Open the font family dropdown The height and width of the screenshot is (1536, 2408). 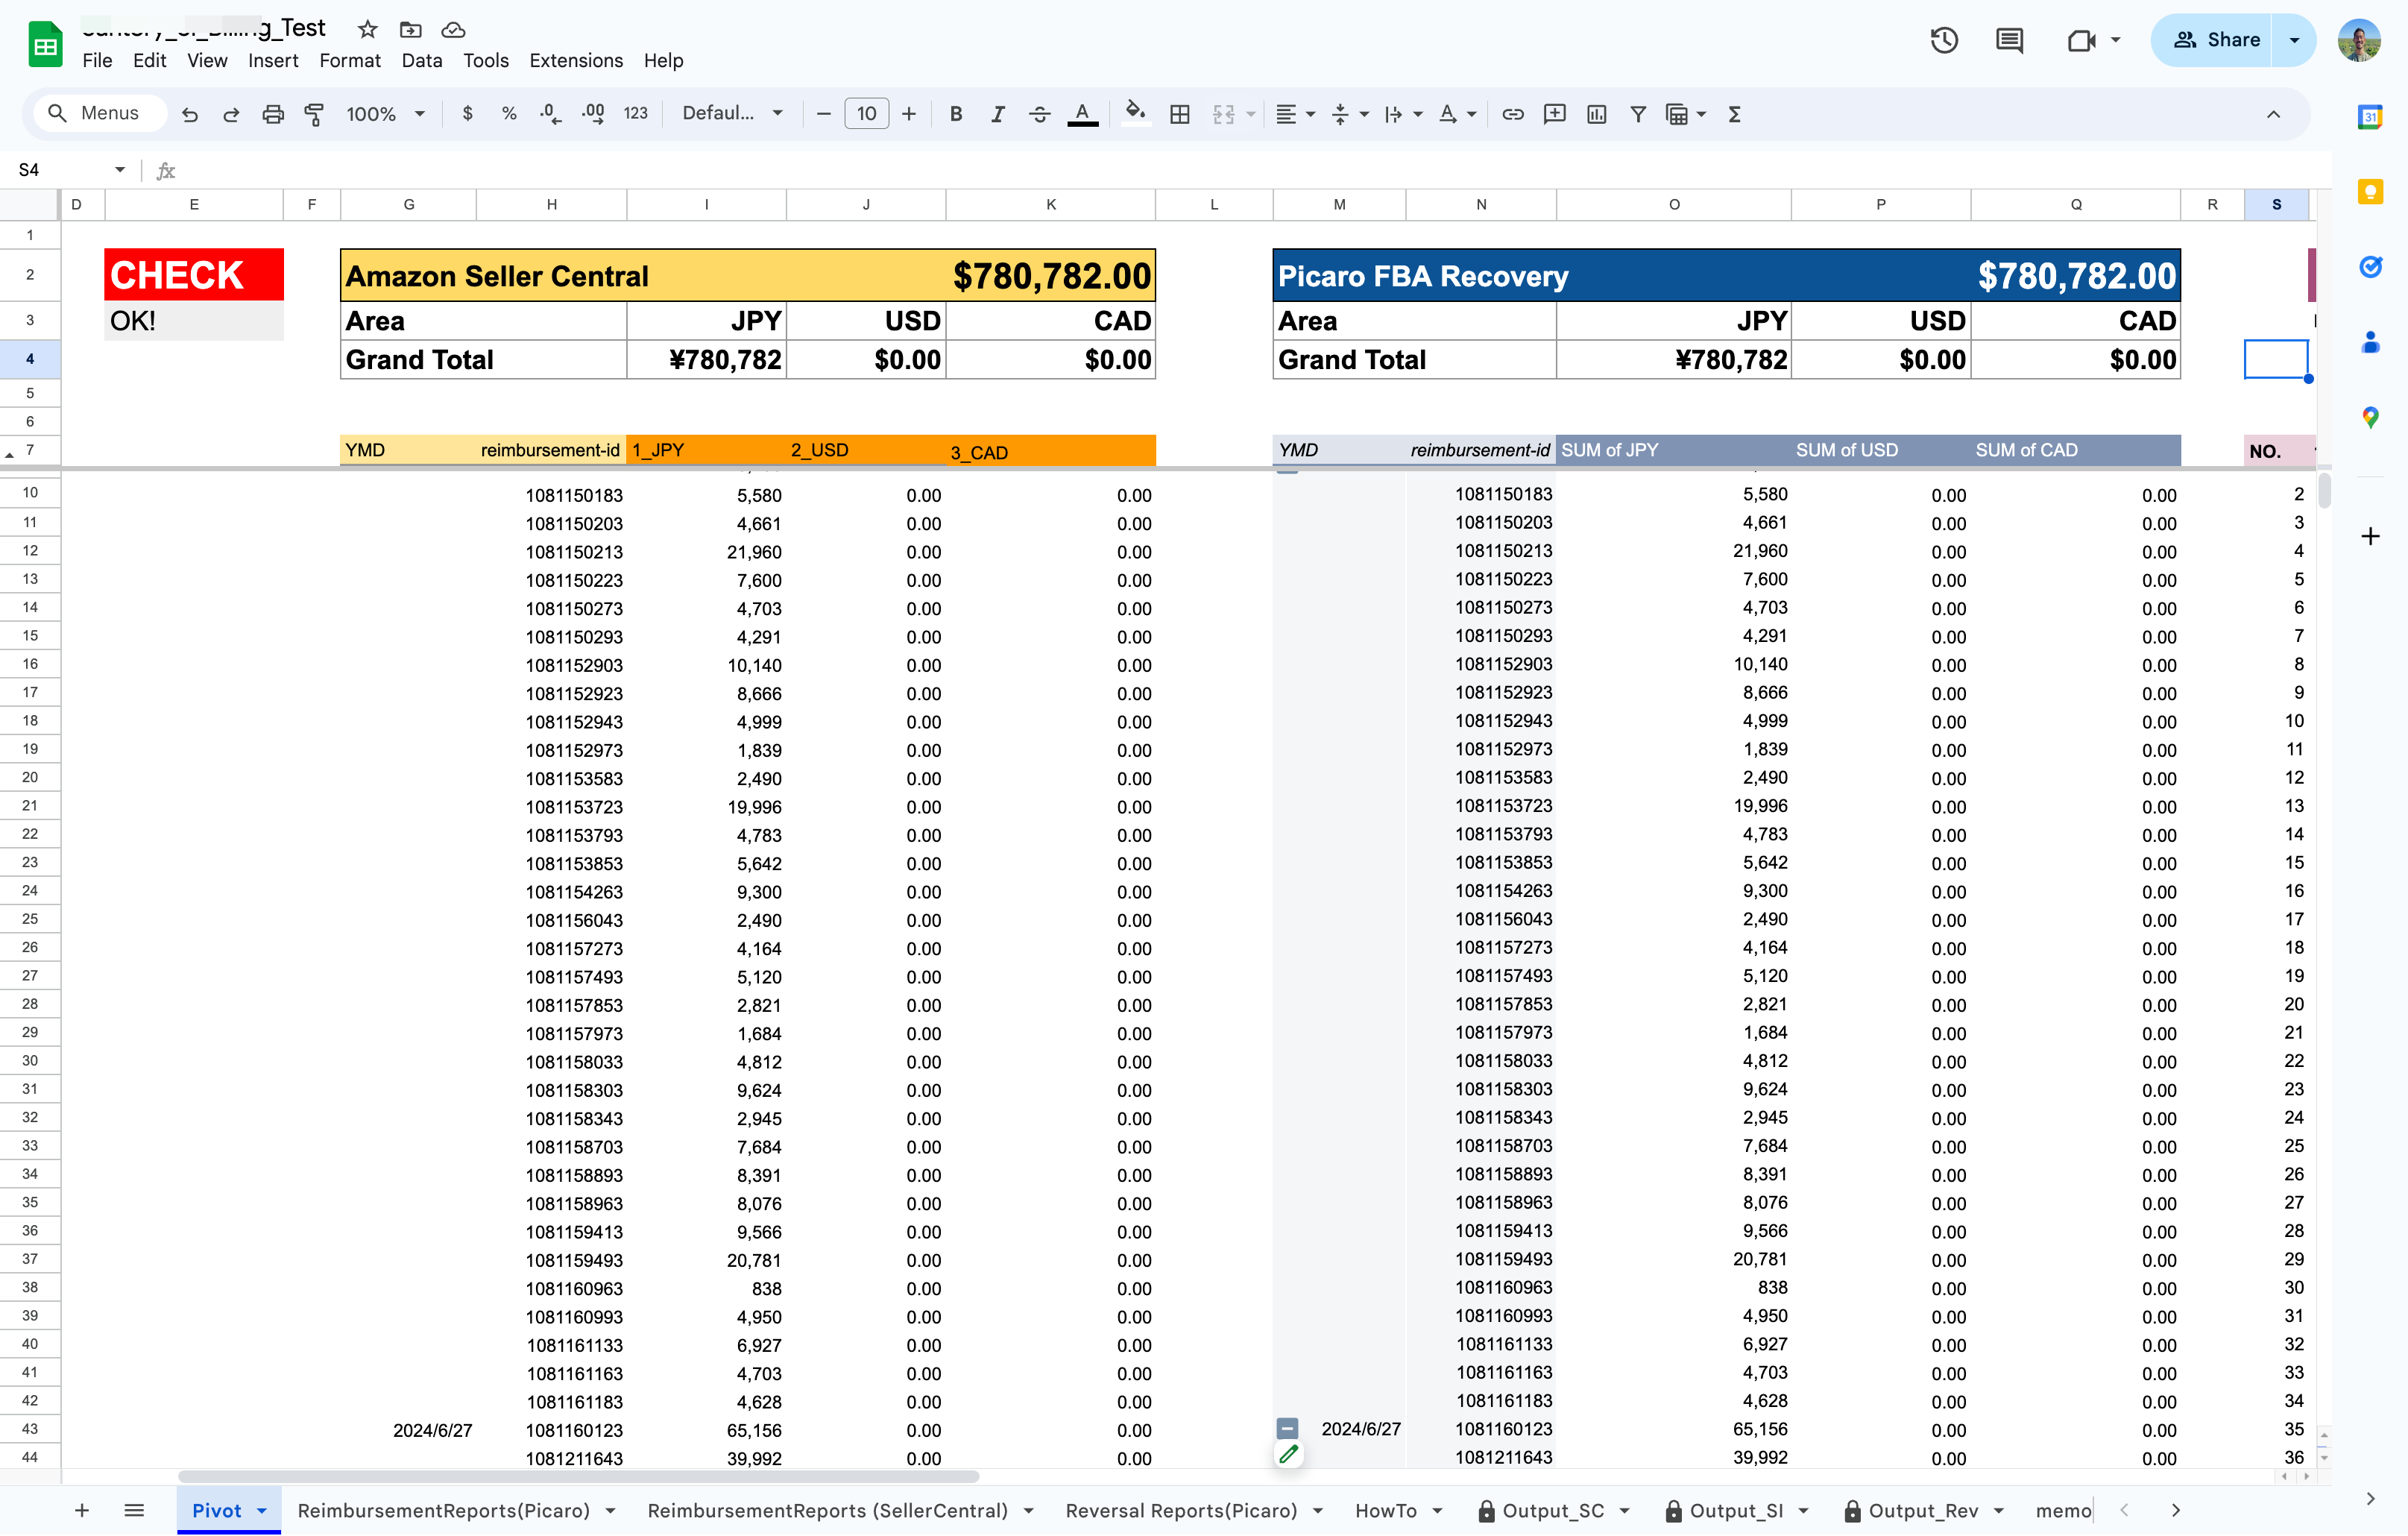[732, 114]
